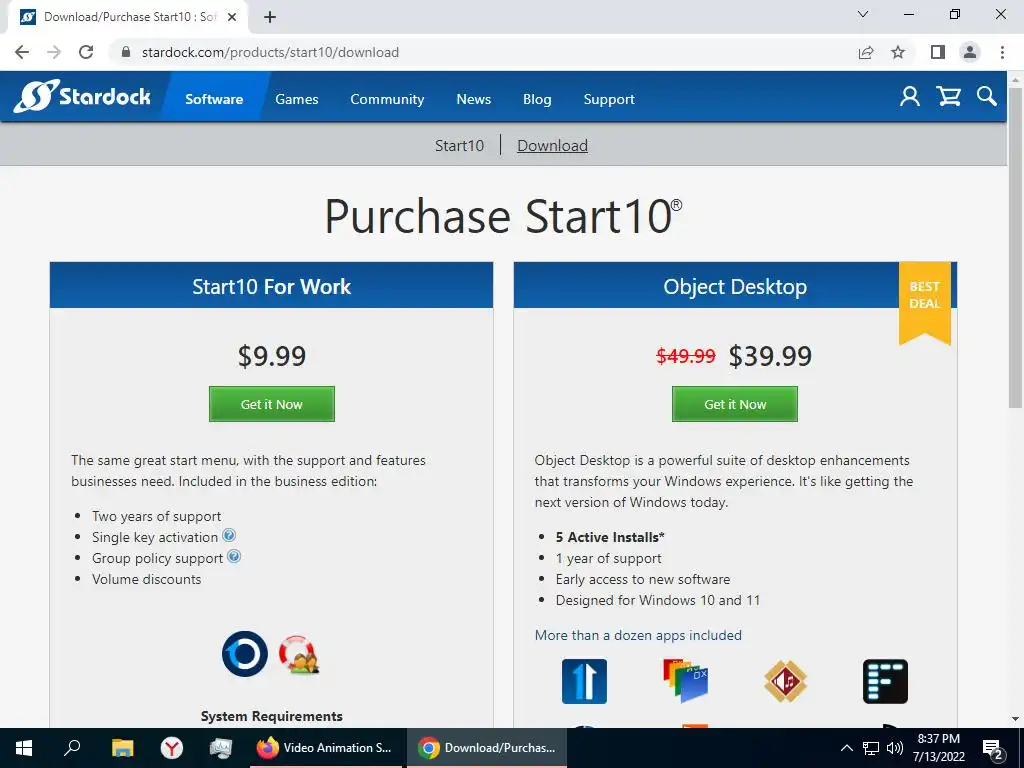Open the News menu item

click(x=473, y=99)
